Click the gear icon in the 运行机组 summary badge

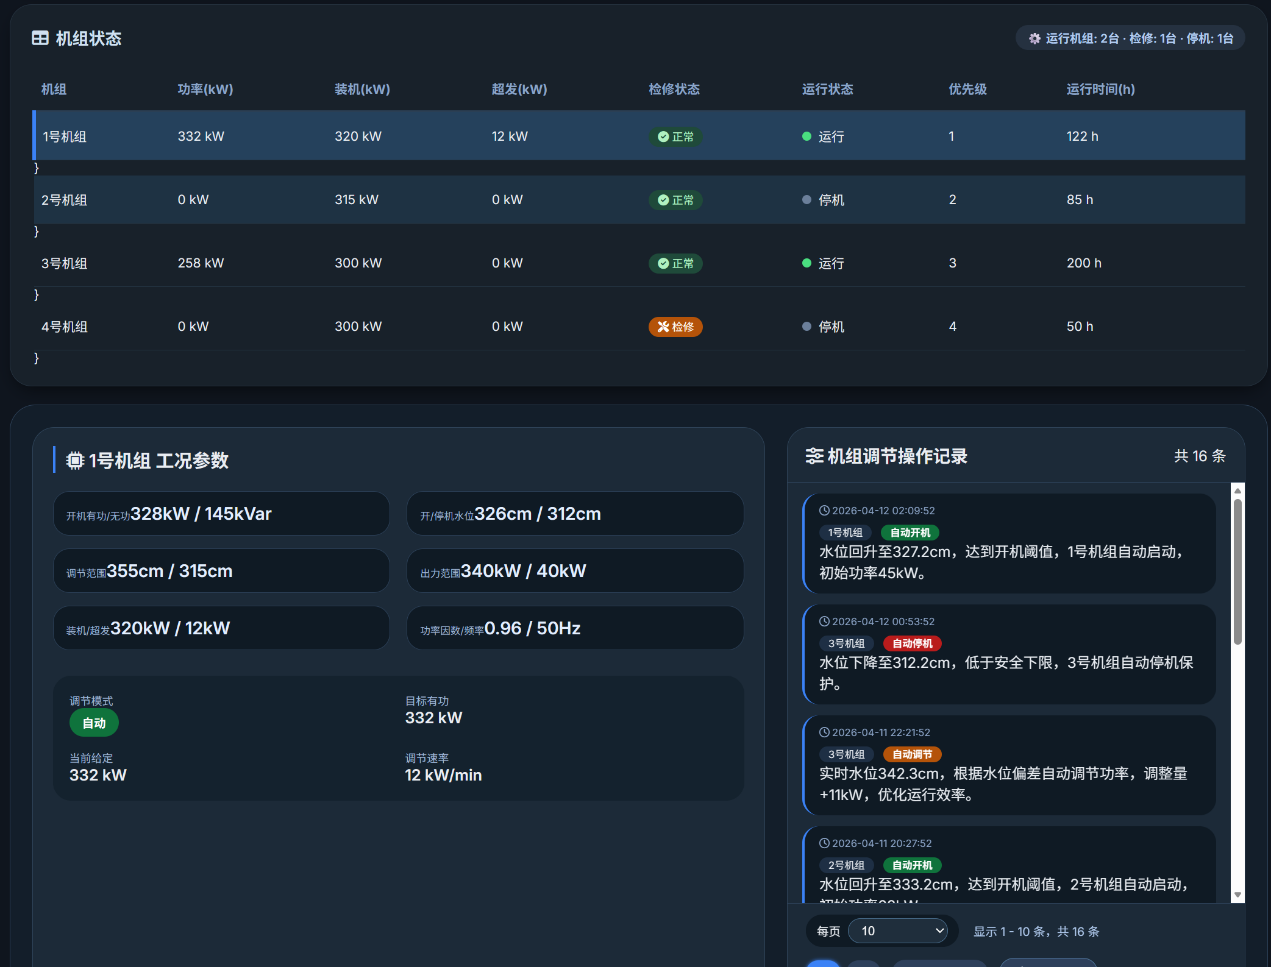[1034, 39]
